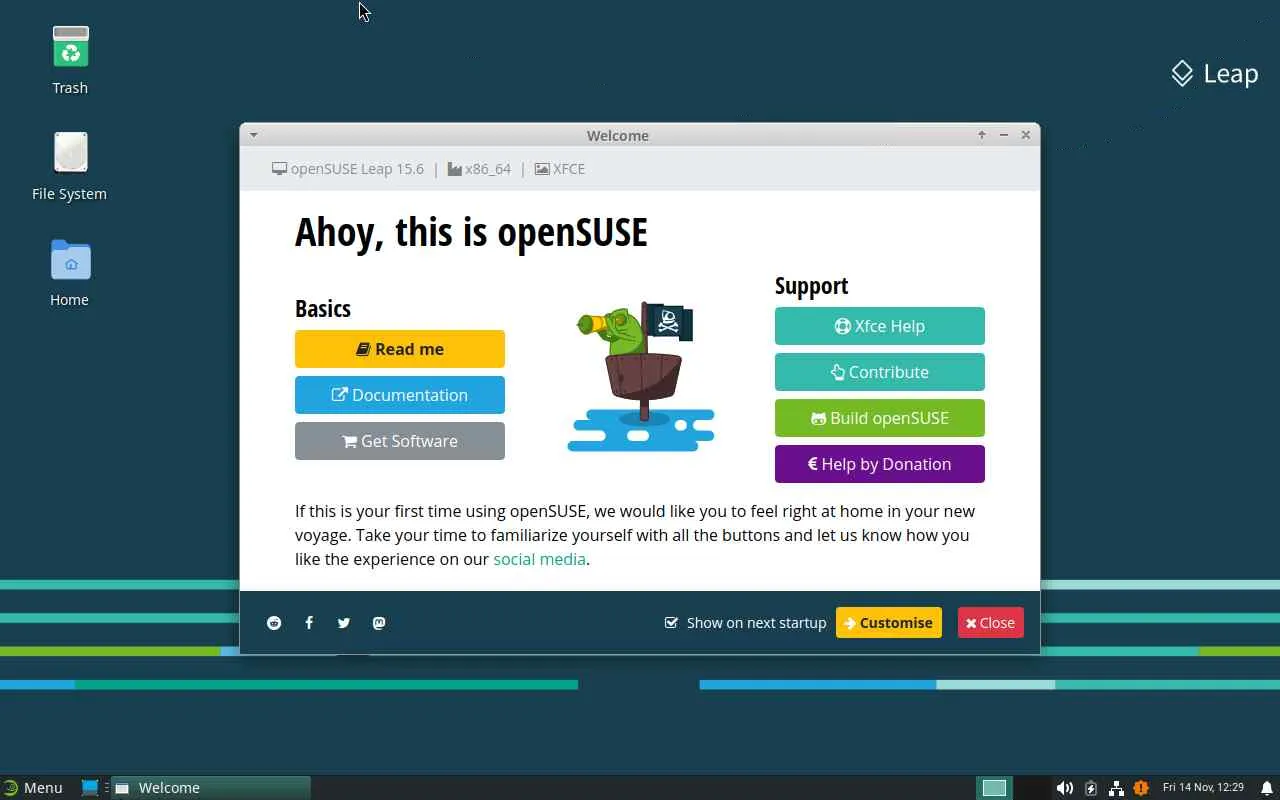Shade the Welcome window with up-arrow button

click(982, 135)
